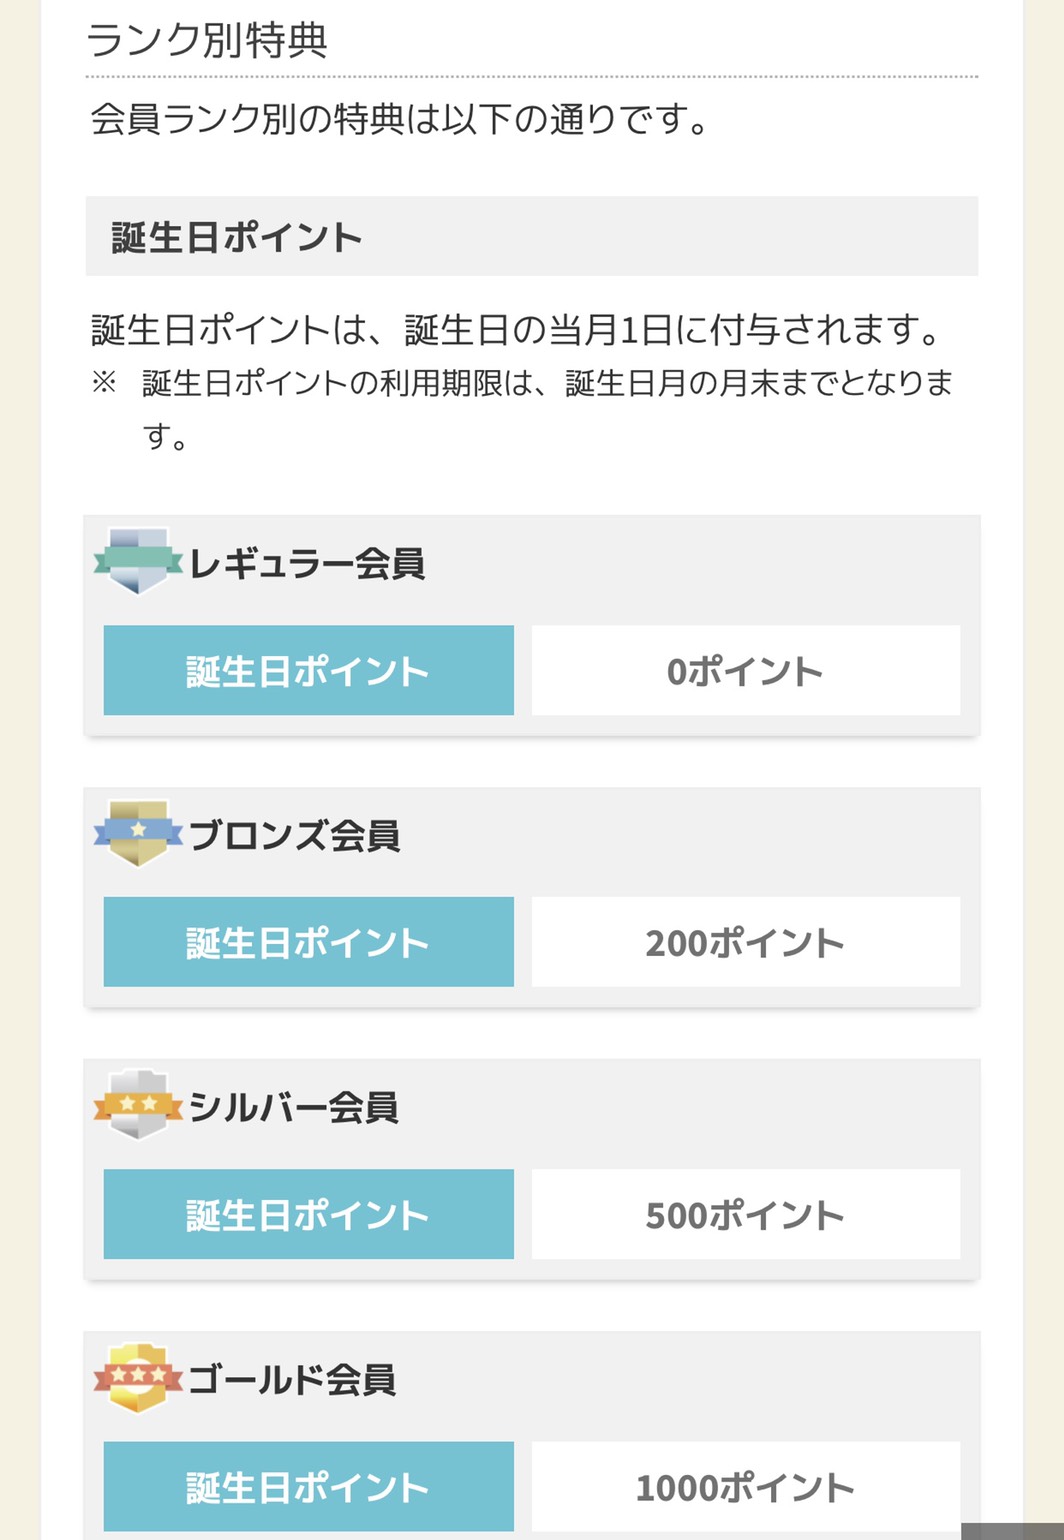The height and width of the screenshot is (1540, 1064).
Task: Click the Bronze member one-star badge icon
Action: point(138,833)
